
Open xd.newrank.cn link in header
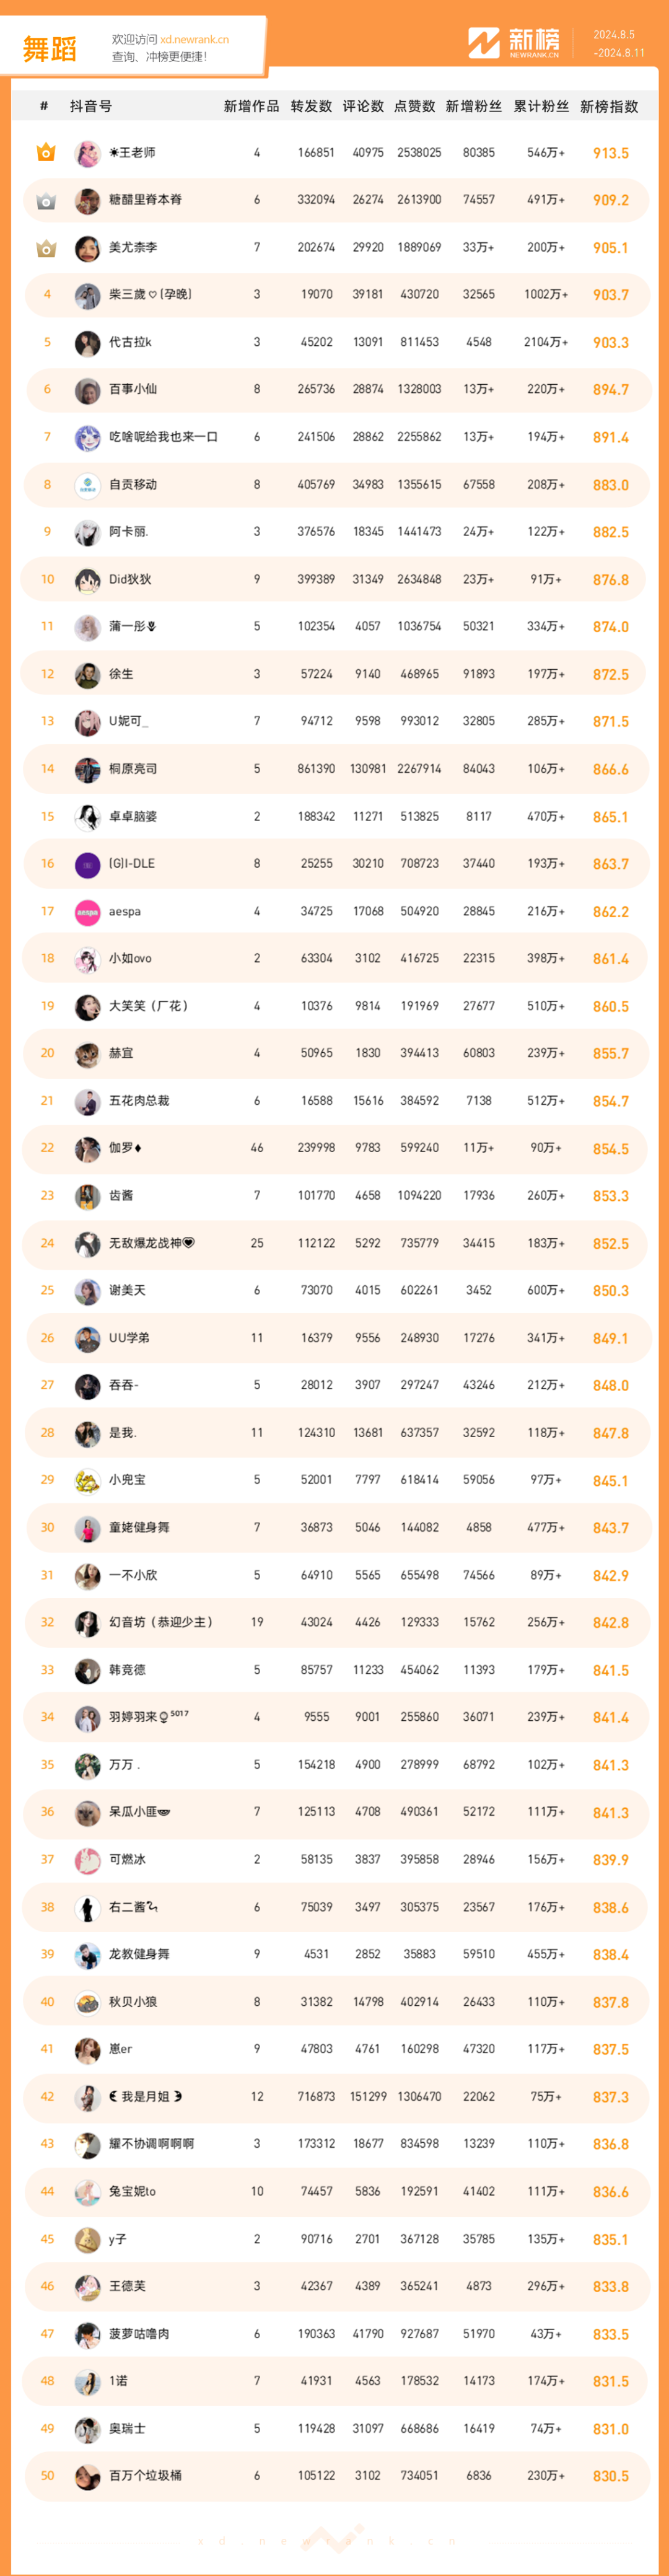tap(194, 40)
